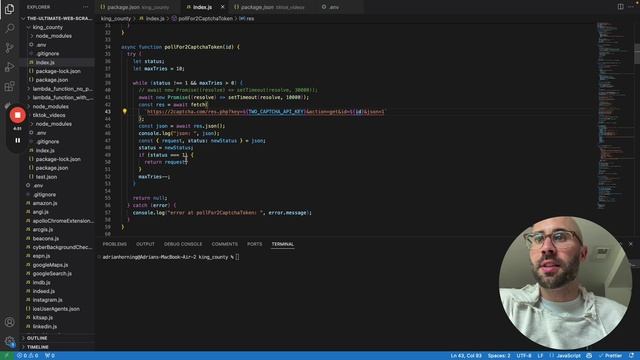Open amazon.js in the explorer

[45, 203]
